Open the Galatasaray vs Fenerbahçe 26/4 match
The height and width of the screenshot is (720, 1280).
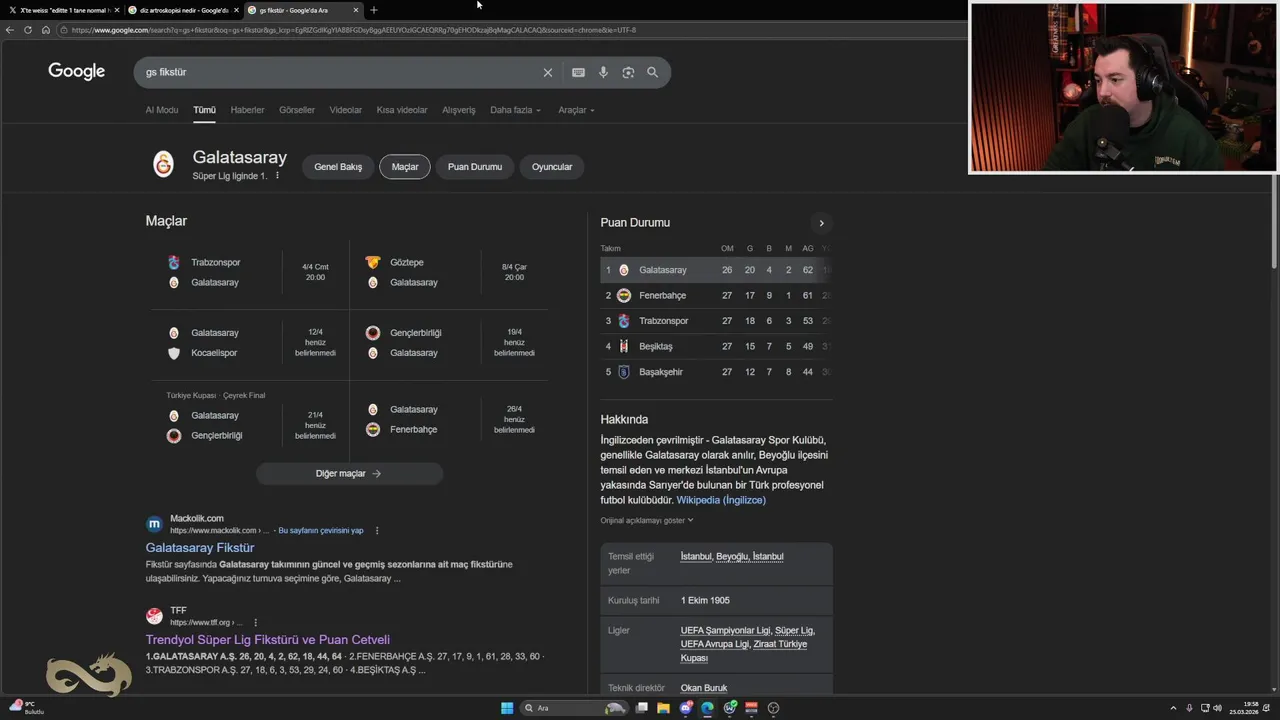tap(449, 419)
